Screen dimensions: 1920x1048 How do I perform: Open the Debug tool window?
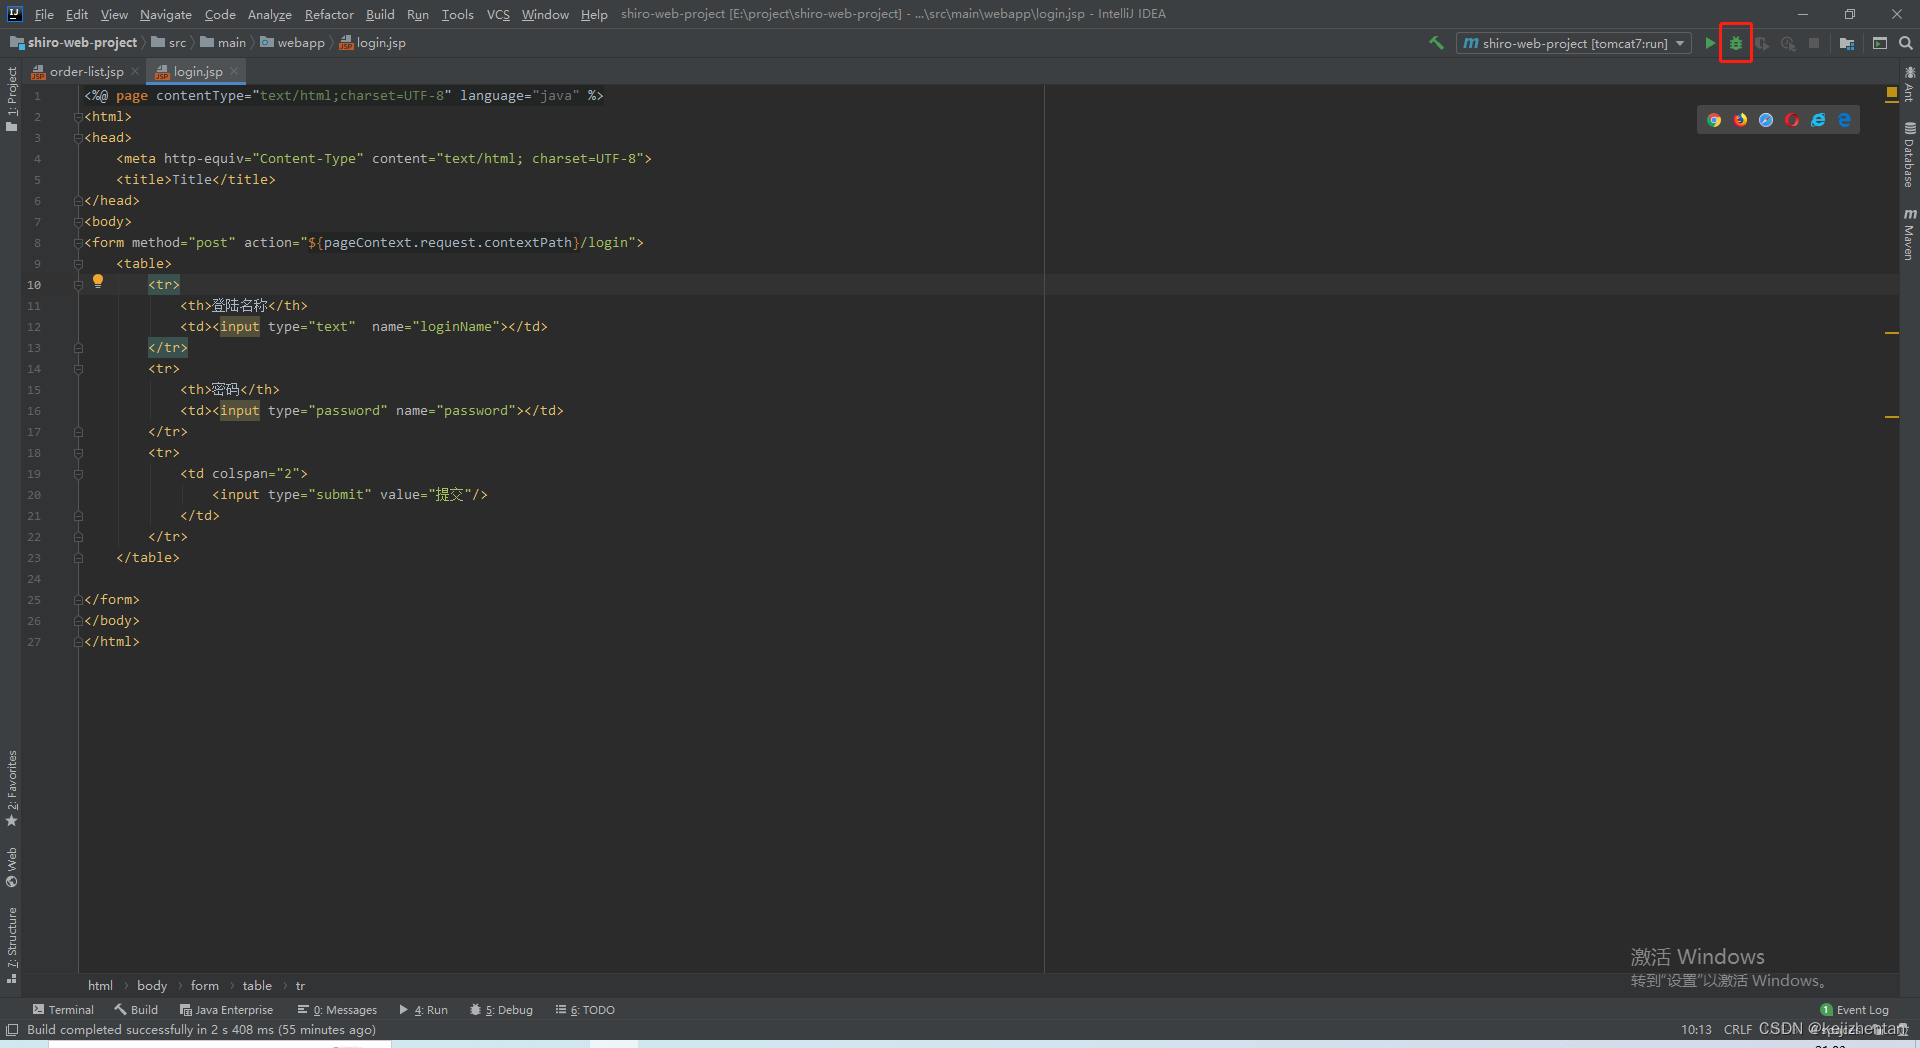[501, 1010]
